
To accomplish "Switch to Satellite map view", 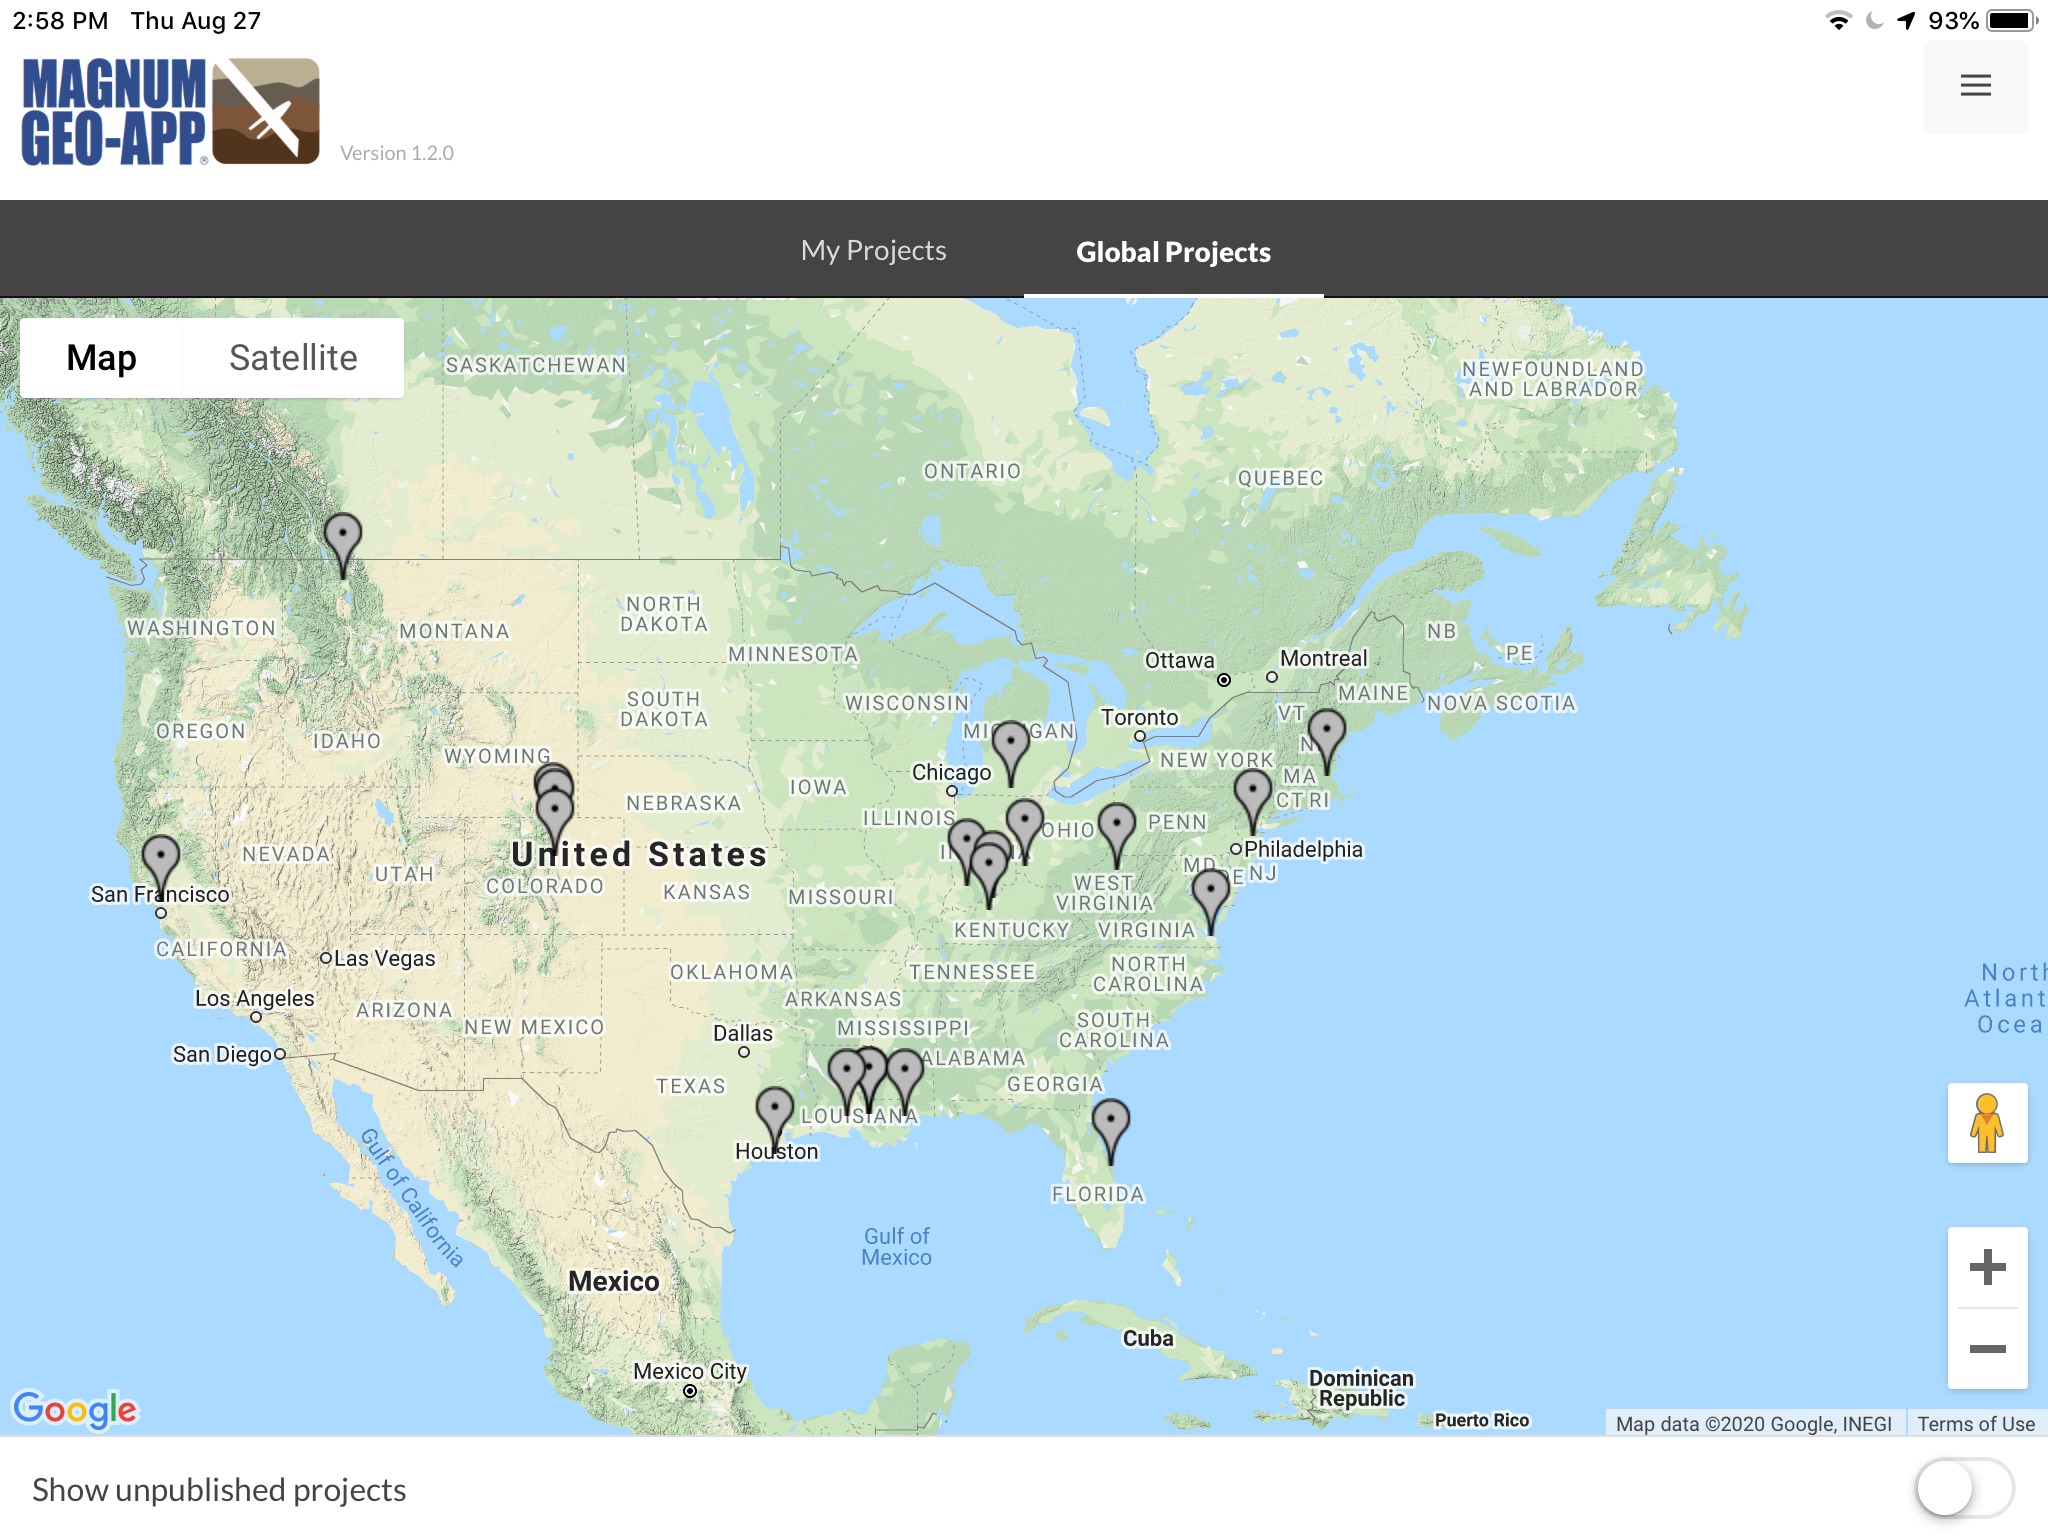I will coord(293,358).
